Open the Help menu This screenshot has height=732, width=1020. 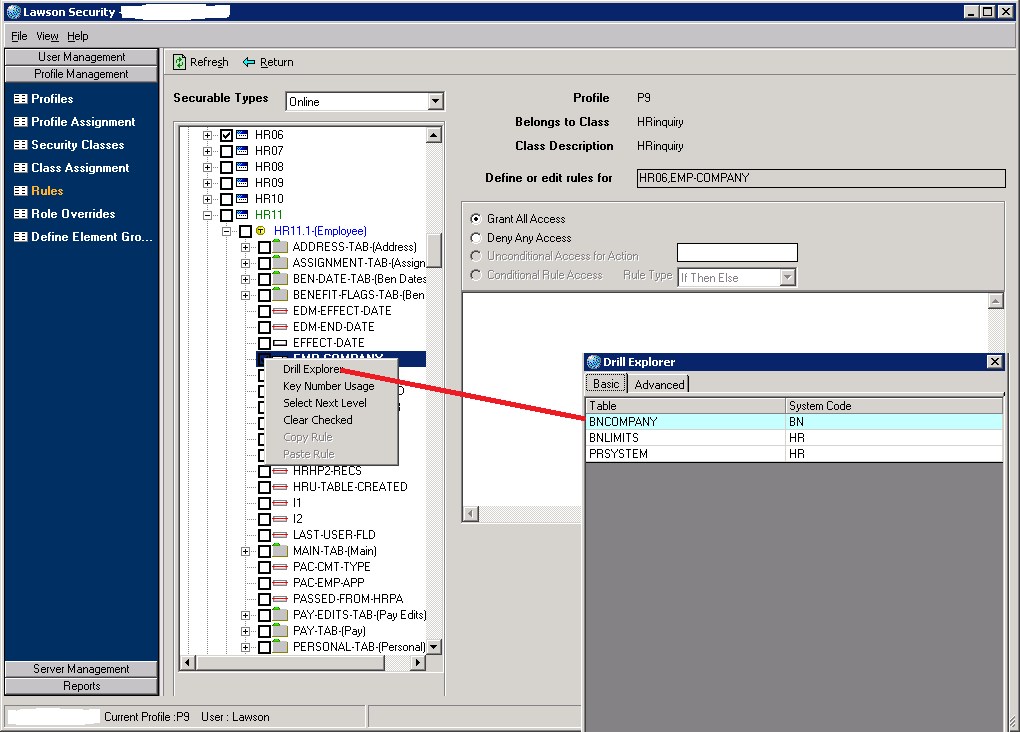(77, 36)
